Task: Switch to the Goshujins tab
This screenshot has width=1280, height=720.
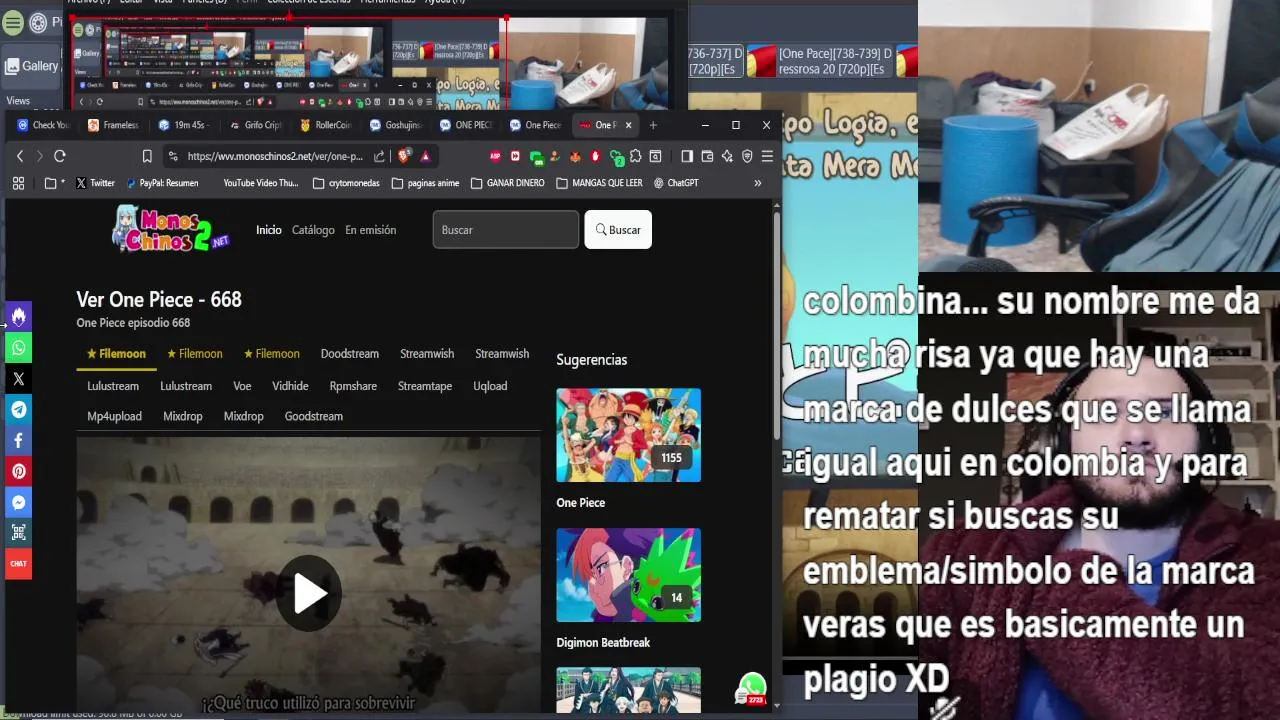Action: click(396, 125)
